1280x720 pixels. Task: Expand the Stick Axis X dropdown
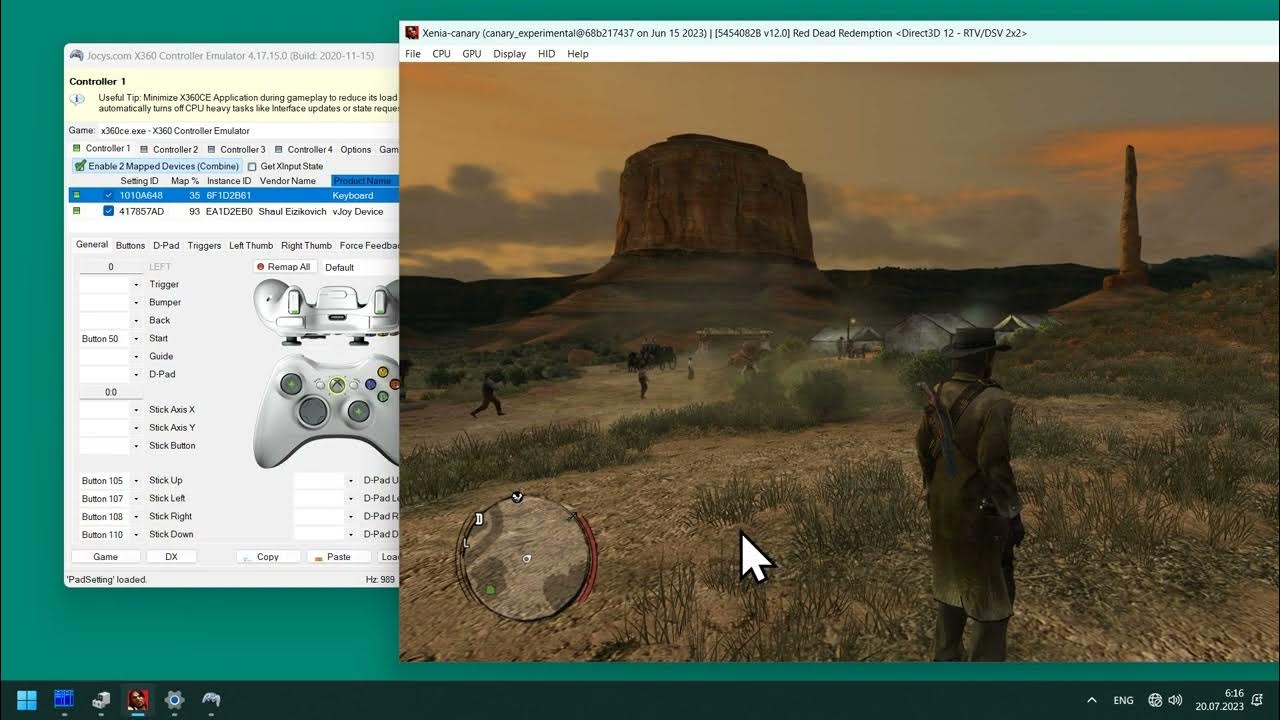(136, 410)
